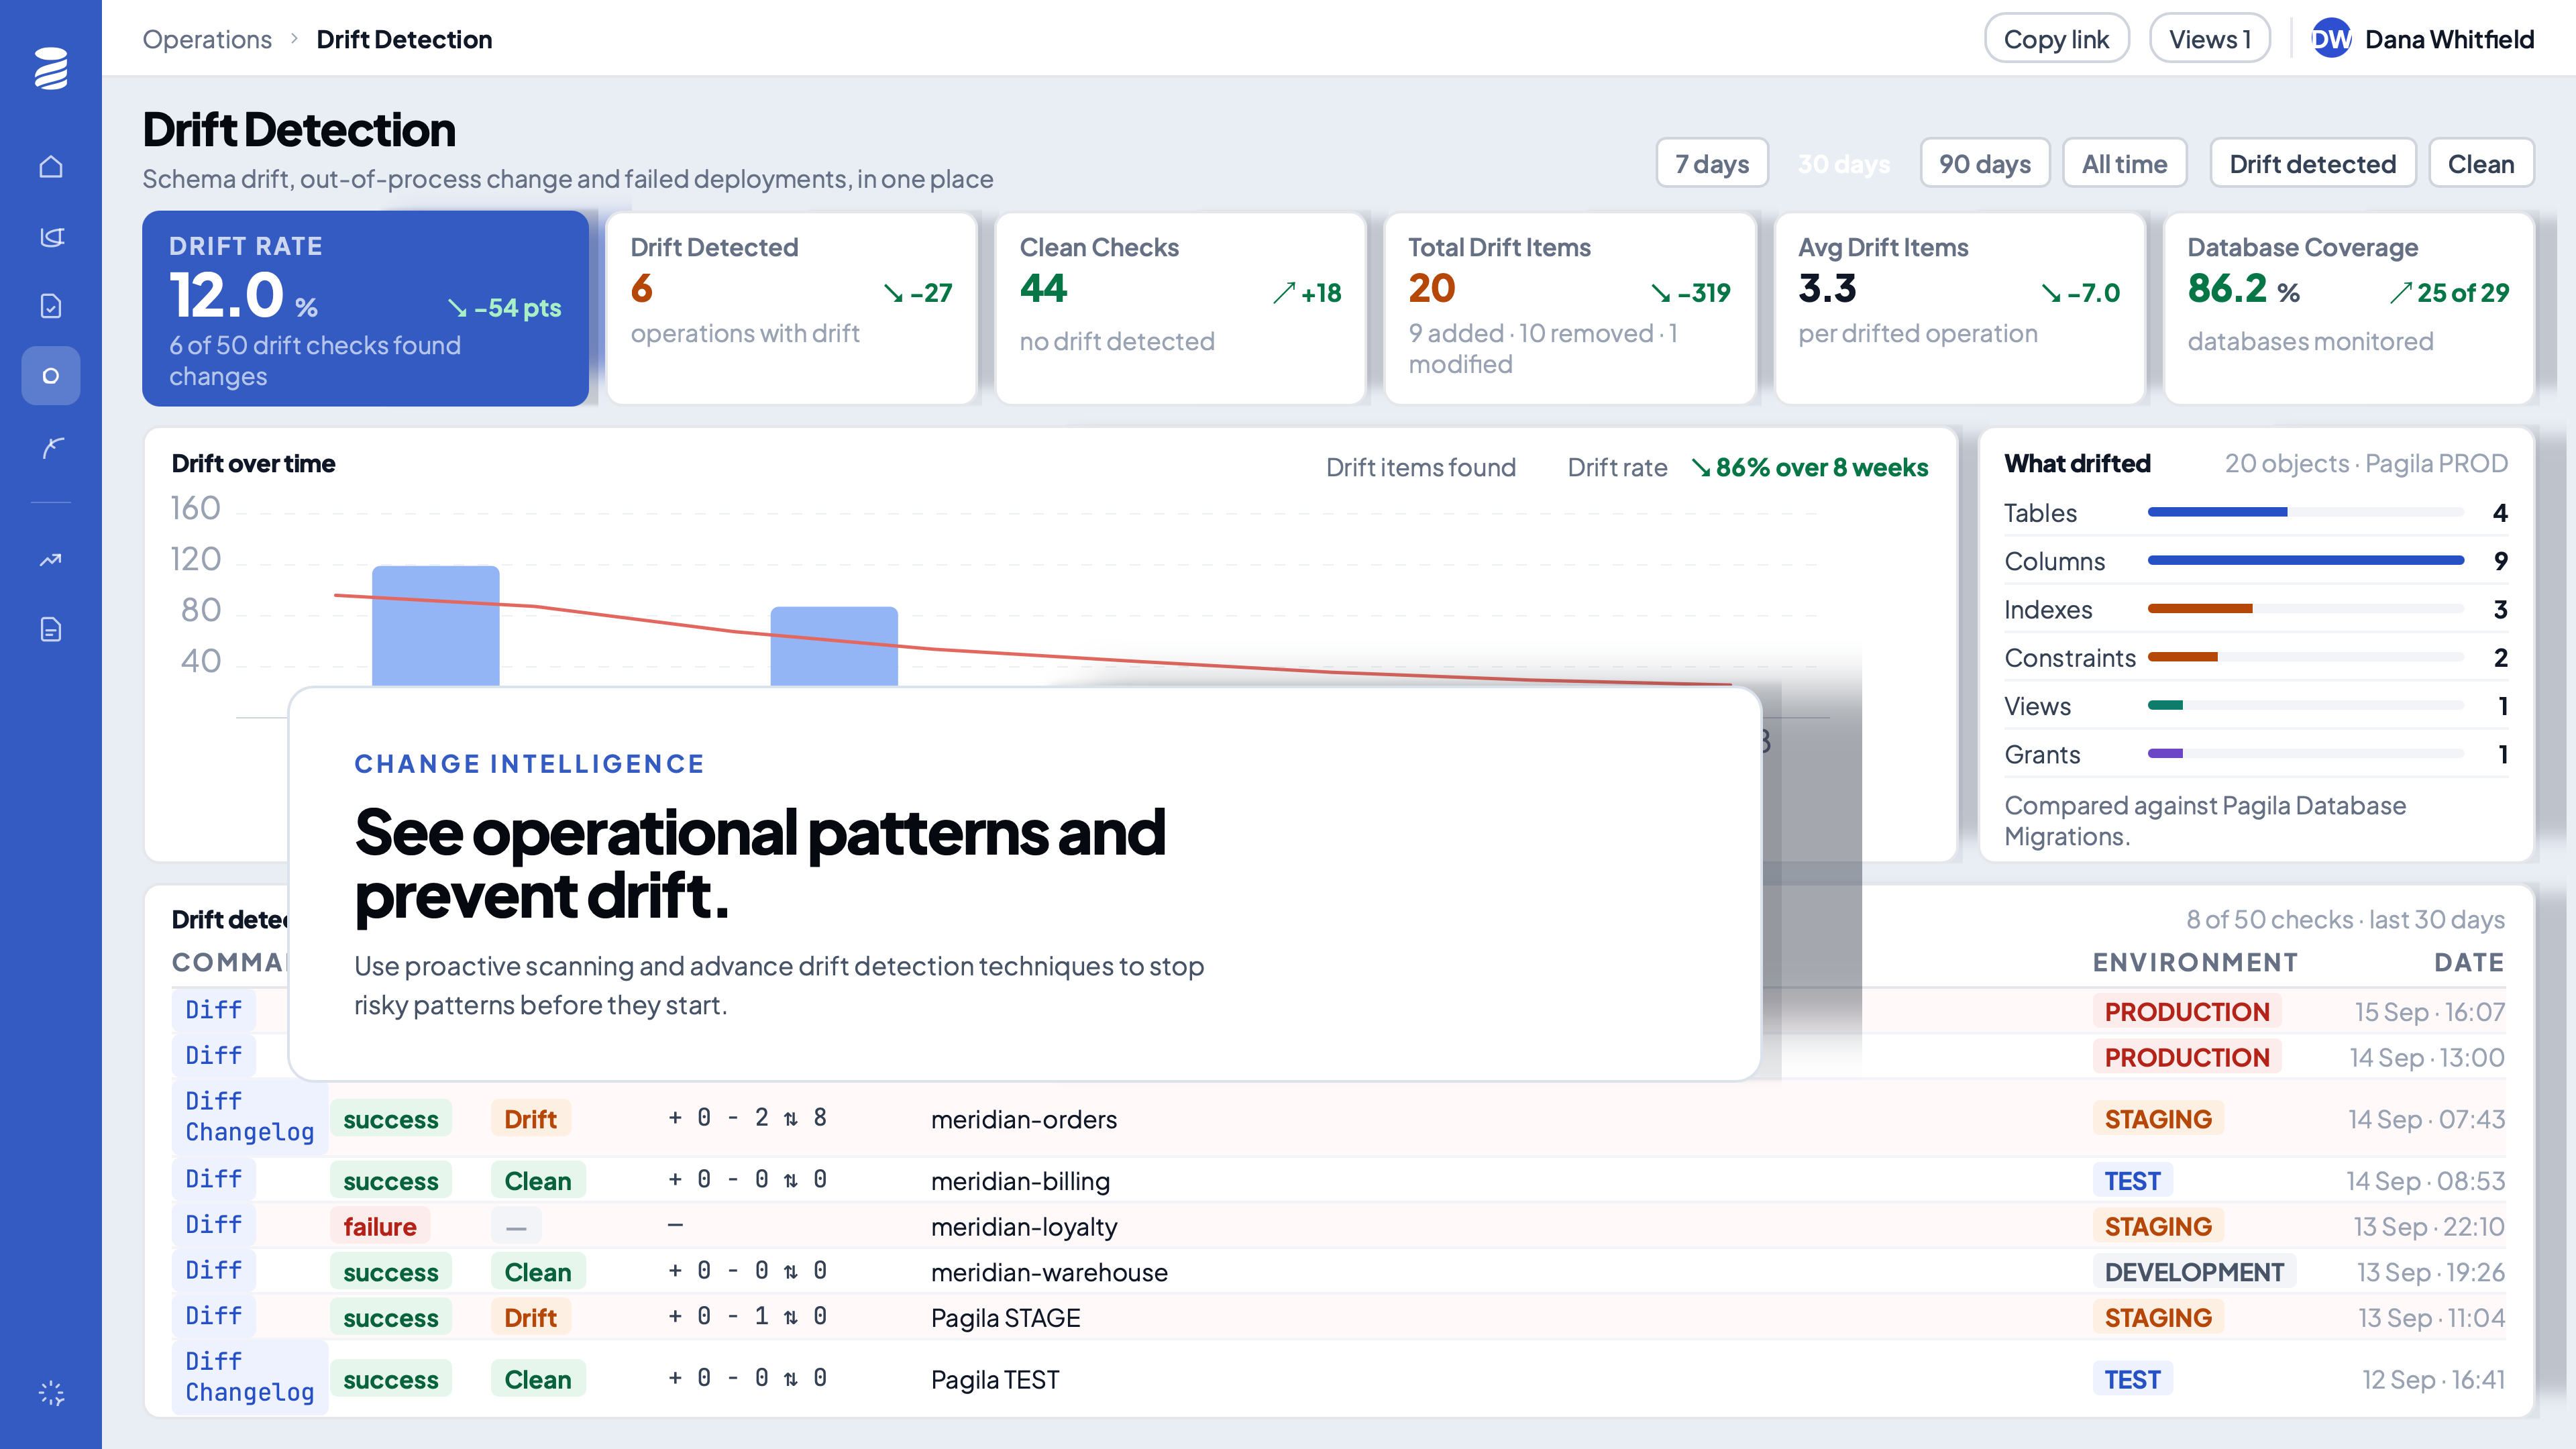Select the All time range
This screenshot has height=1449, width=2576.
click(2124, 163)
